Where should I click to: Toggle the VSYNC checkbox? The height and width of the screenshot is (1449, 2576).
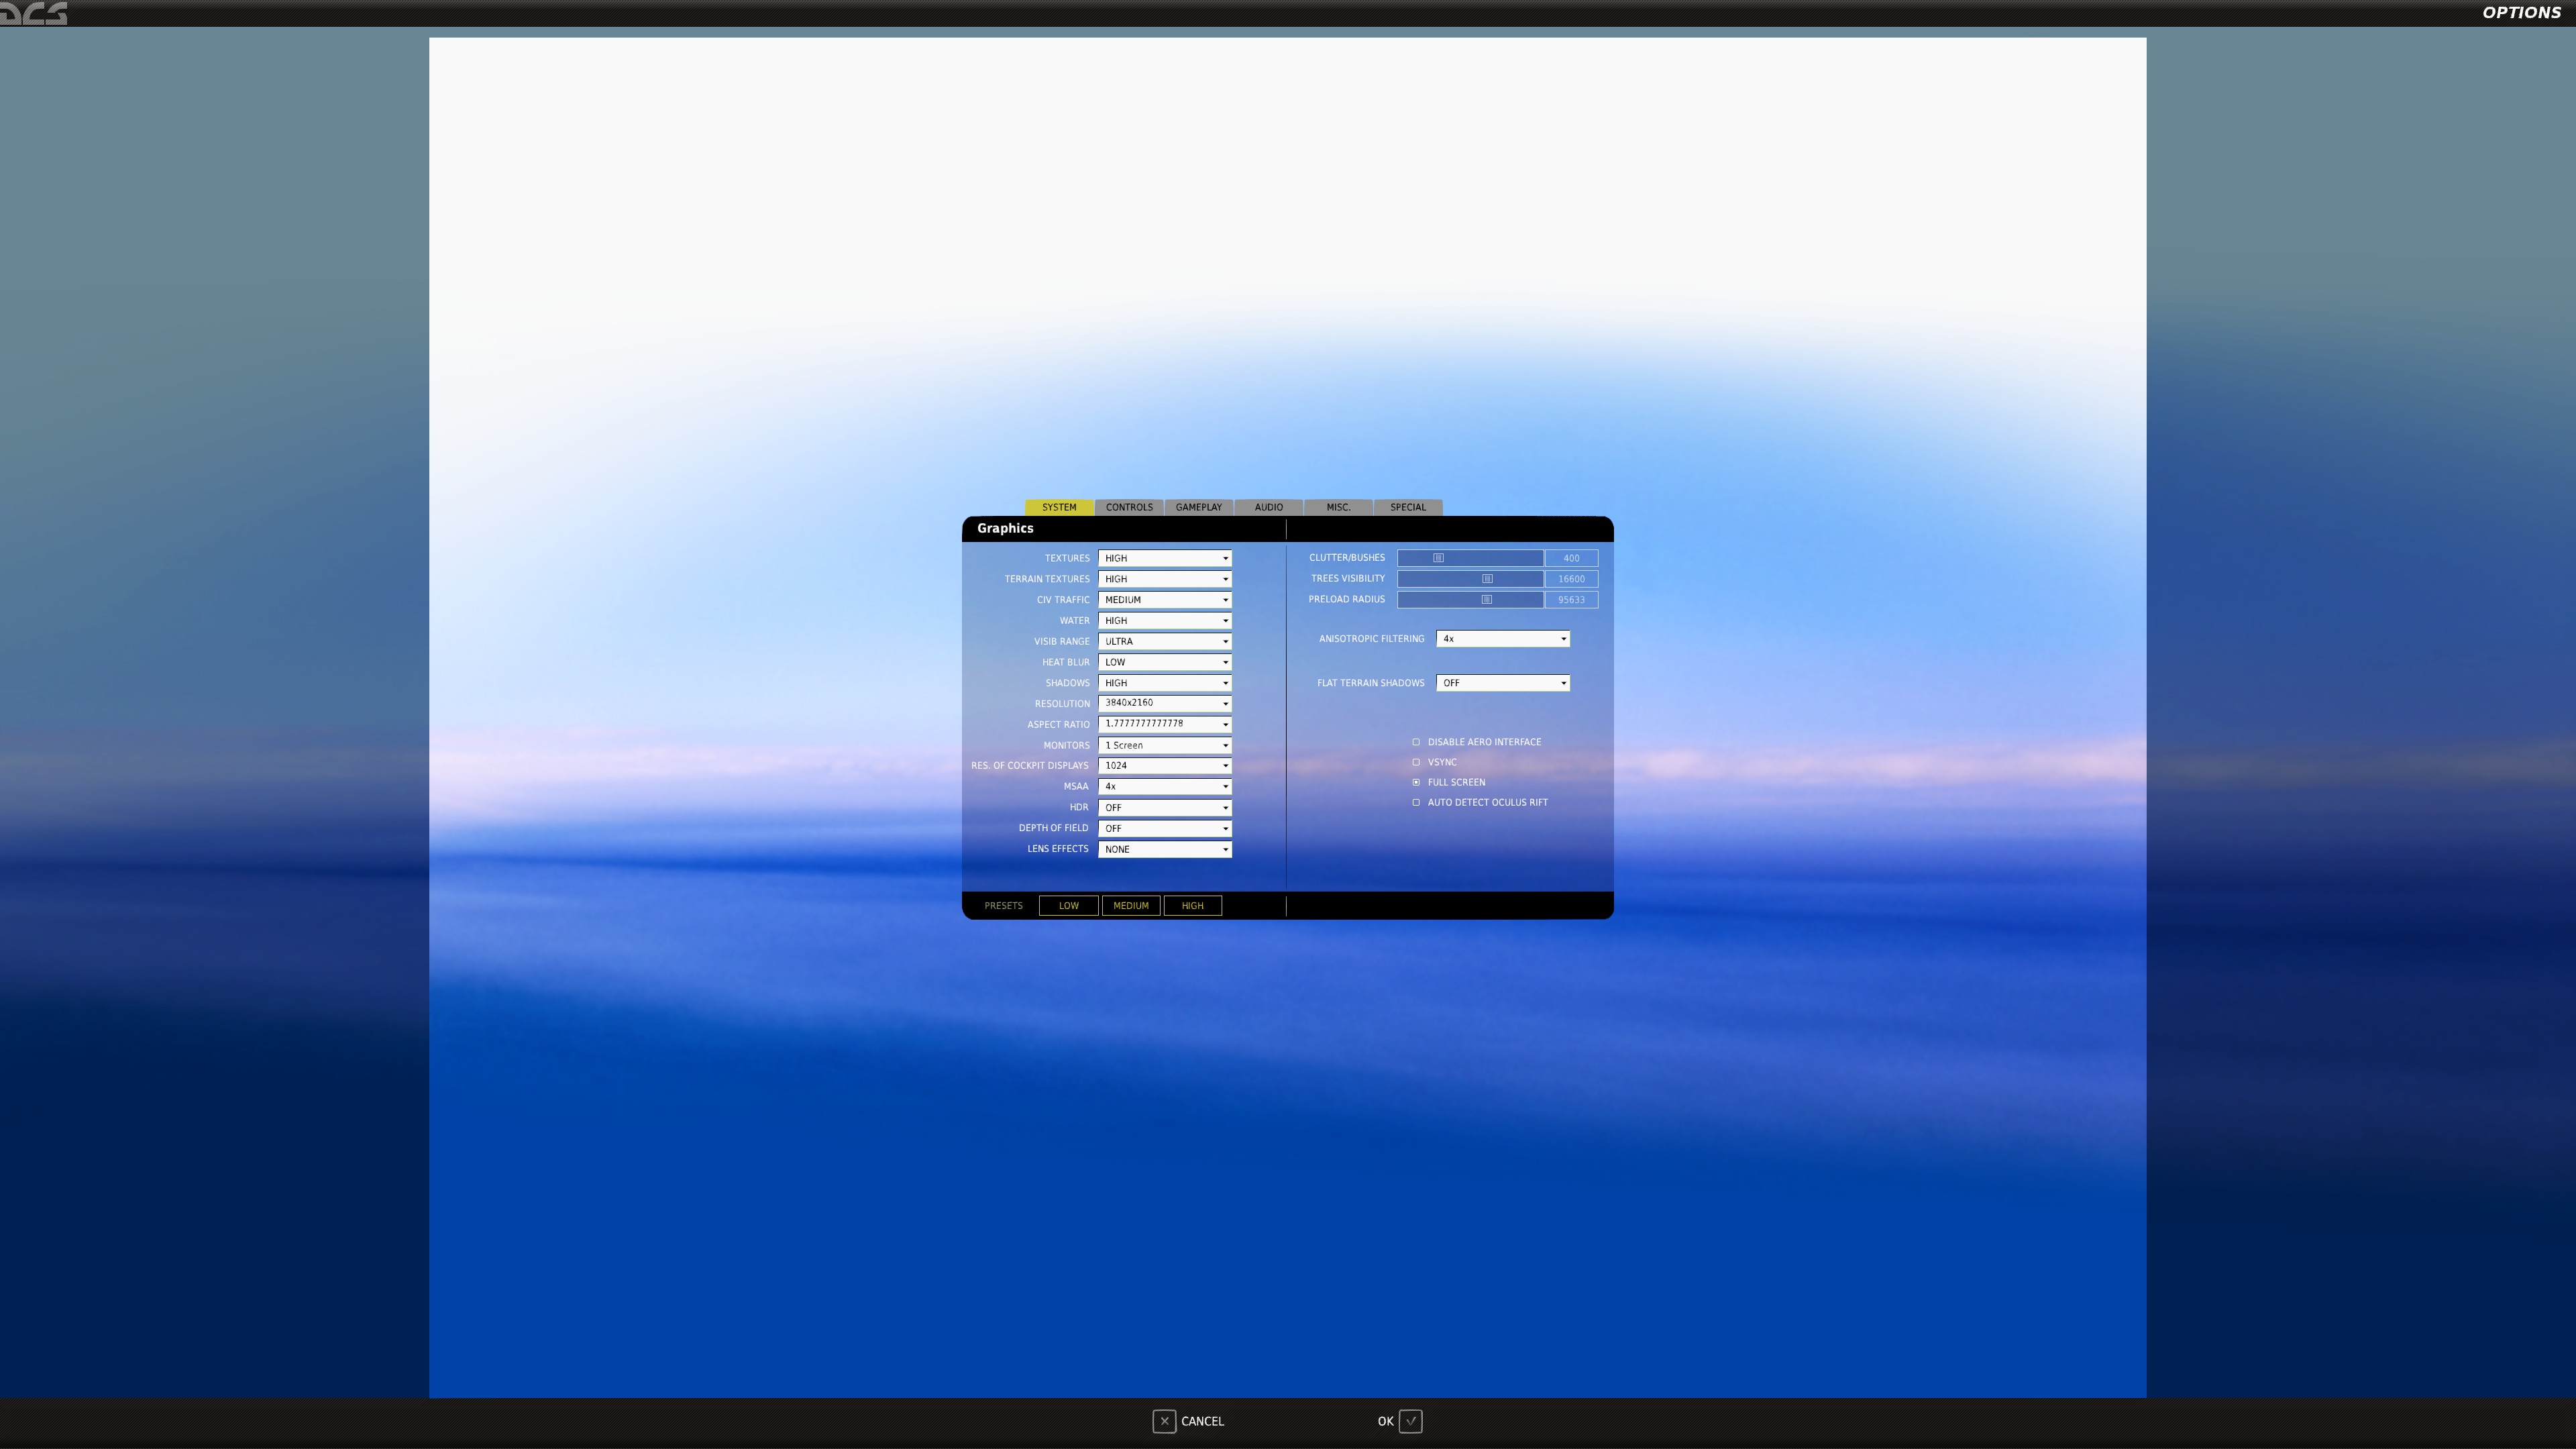[x=1416, y=762]
